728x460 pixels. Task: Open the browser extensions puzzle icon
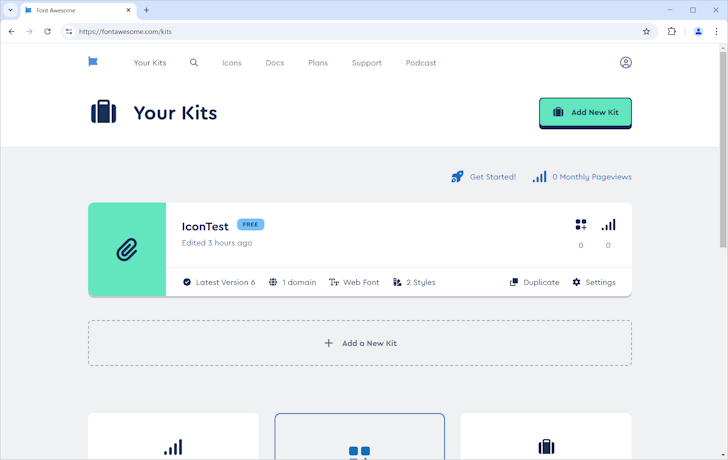click(x=672, y=31)
